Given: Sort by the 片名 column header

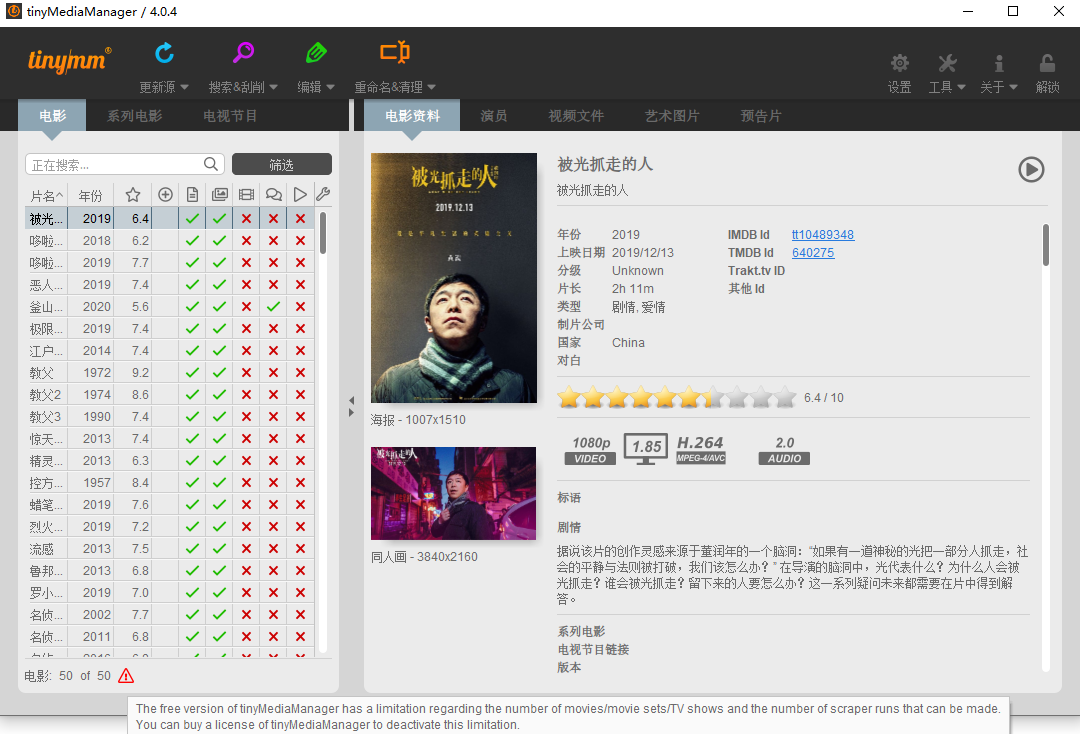Looking at the screenshot, I should pyautogui.click(x=46, y=196).
